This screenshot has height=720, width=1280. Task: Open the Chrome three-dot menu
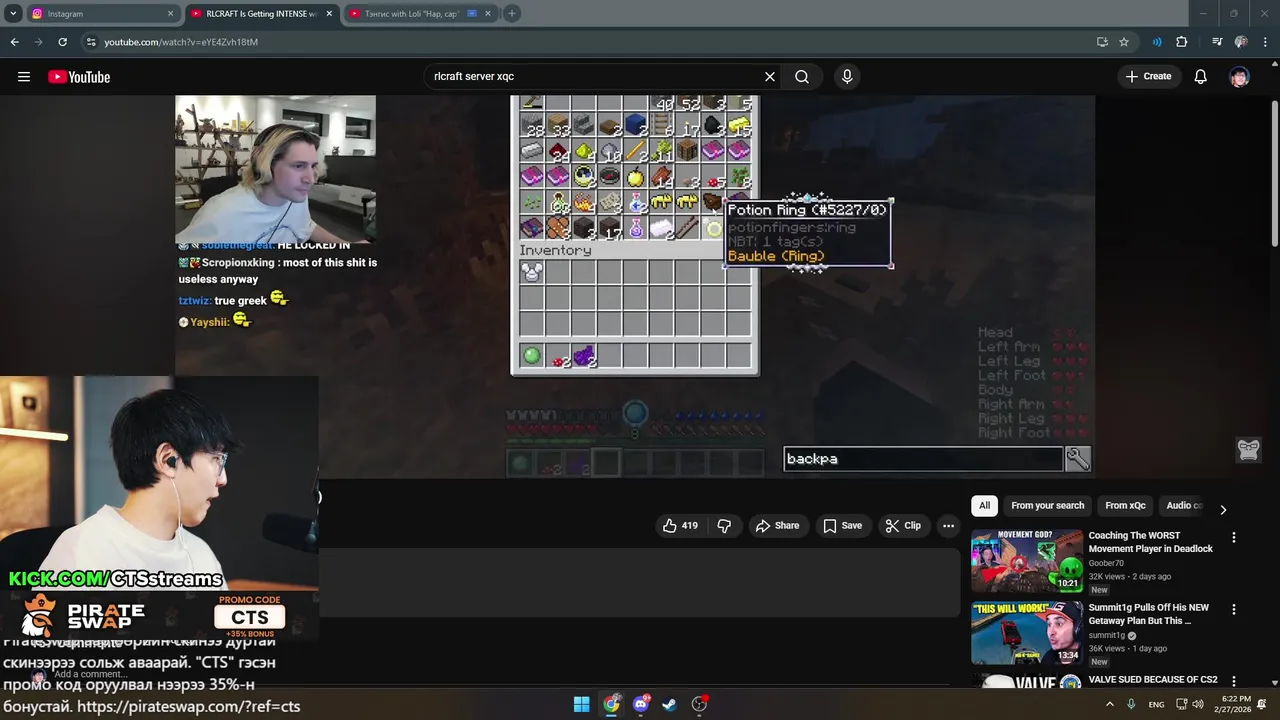(1265, 42)
